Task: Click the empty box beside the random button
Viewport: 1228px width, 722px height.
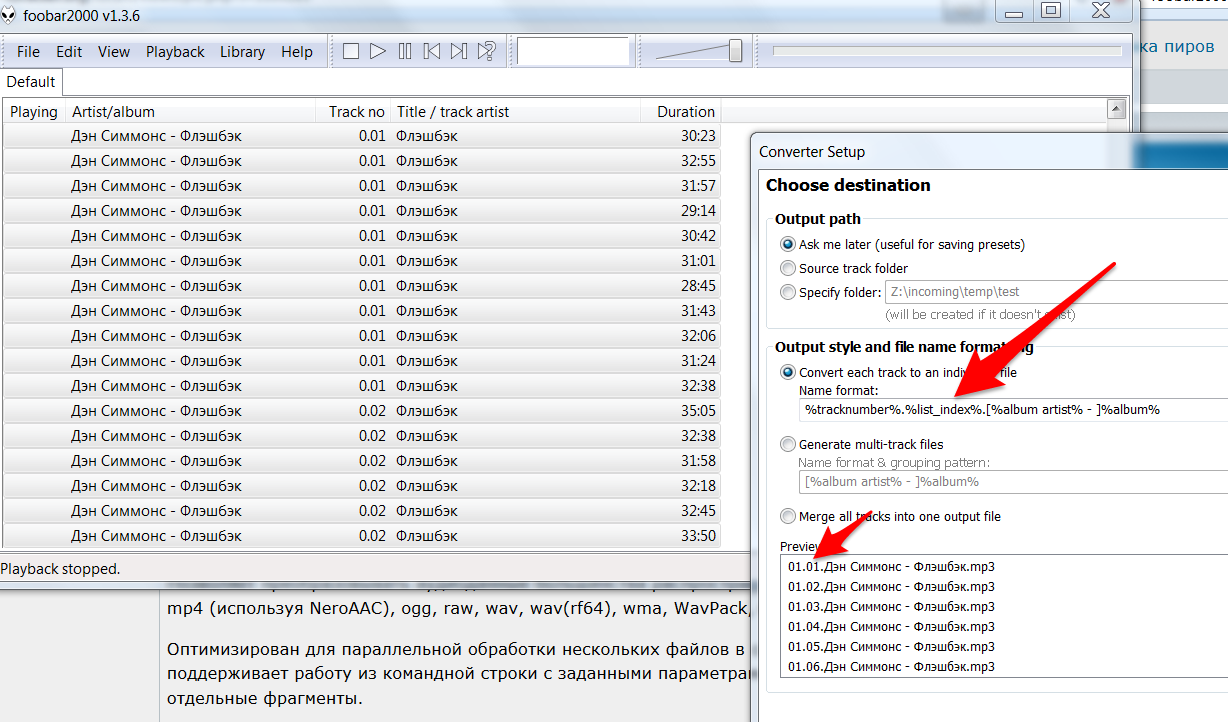Action: click(x=573, y=51)
